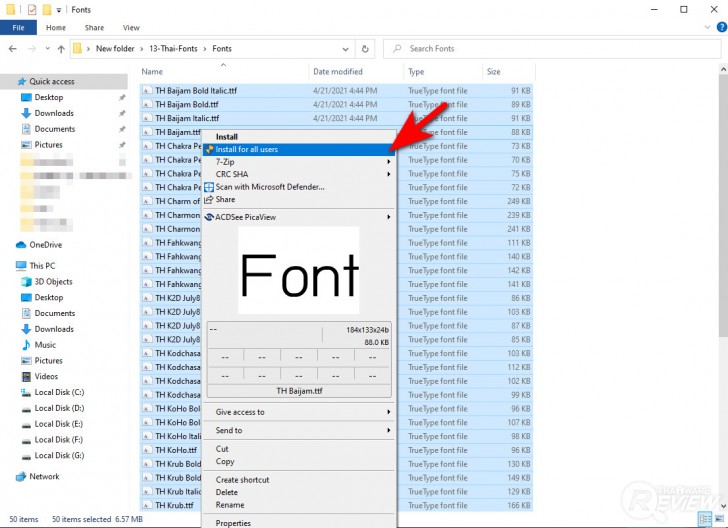Image resolution: width=728 pixels, height=528 pixels.
Task: Open the File ribbon tab
Action: coord(18,27)
